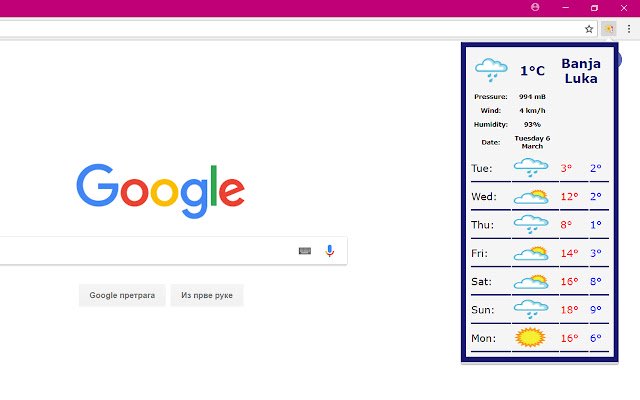The height and width of the screenshot is (400, 640).
Task: Click Wednesday's low temperature 2°
Action: click(x=596, y=197)
